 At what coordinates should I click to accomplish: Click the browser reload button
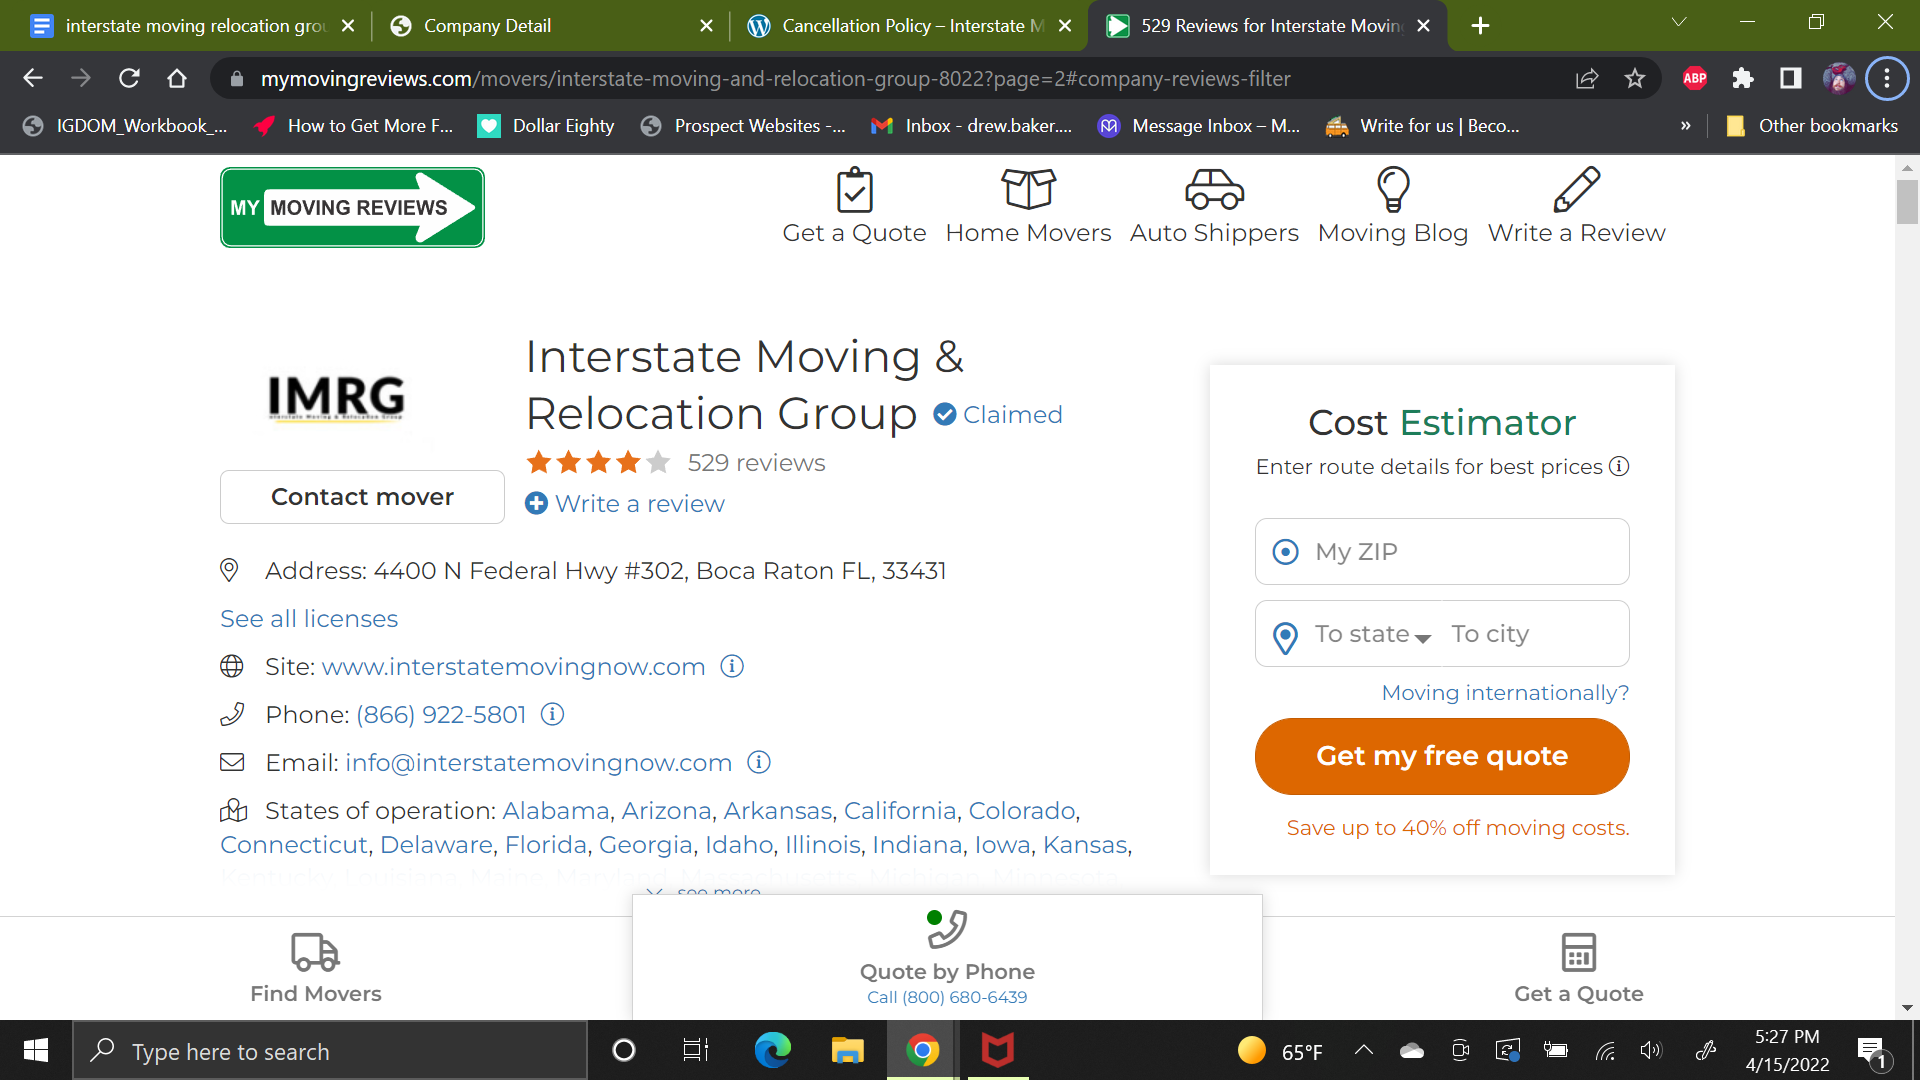[x=129, y=78]
